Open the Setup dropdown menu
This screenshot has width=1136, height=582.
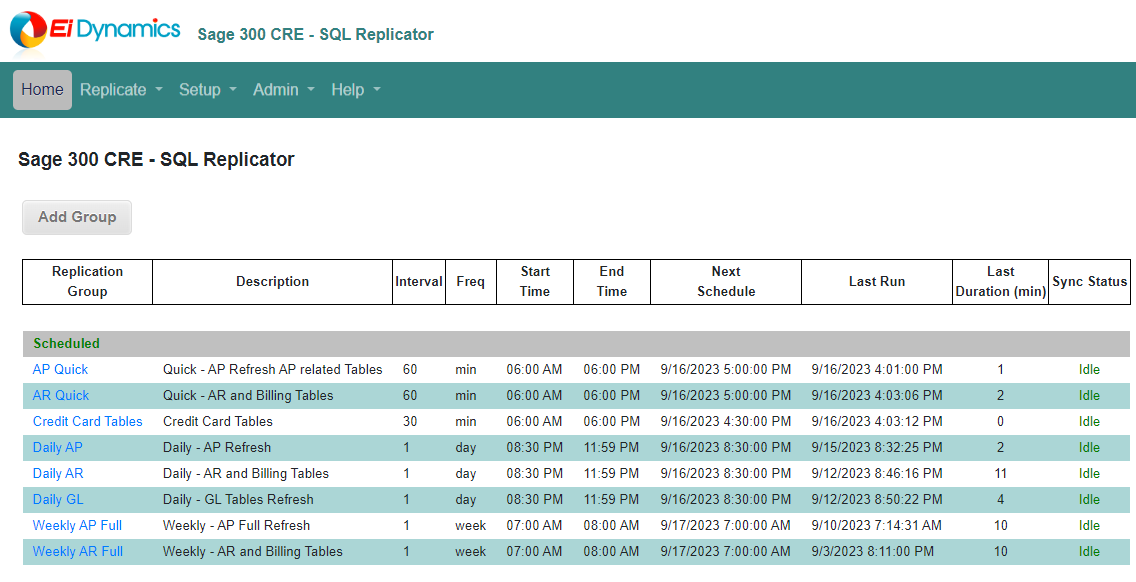click(207, 90)
